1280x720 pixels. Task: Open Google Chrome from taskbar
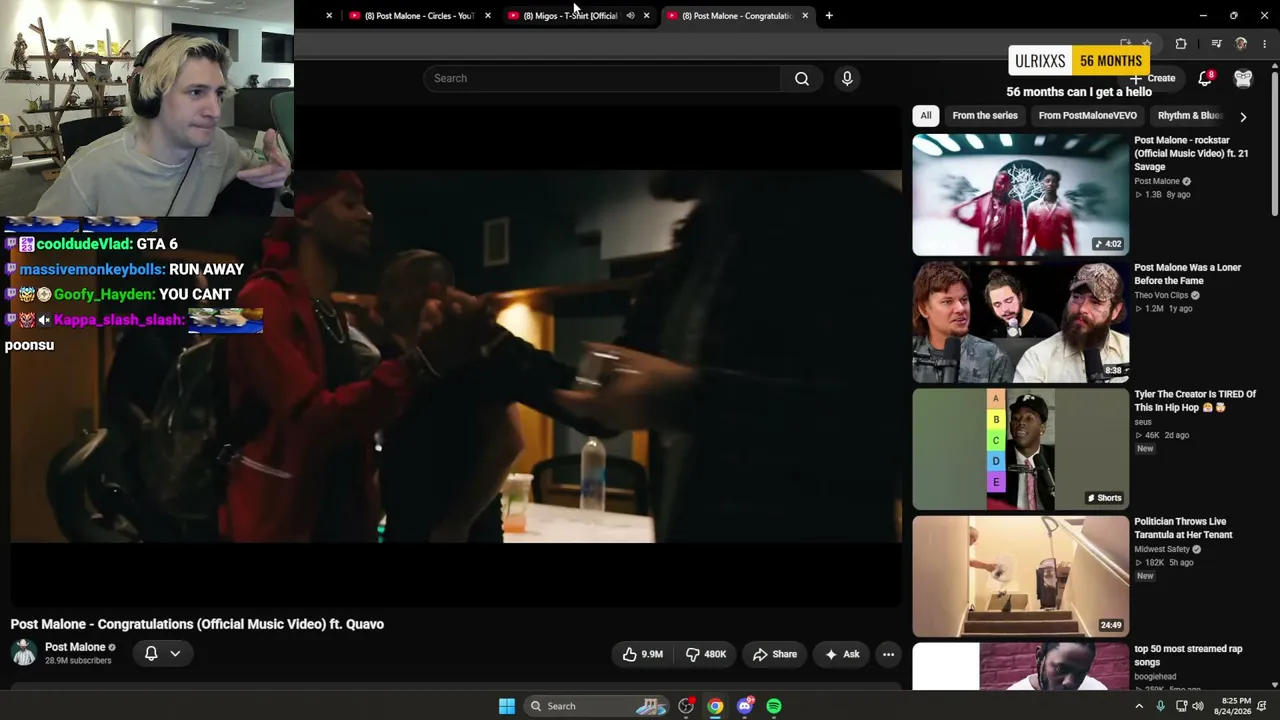(715, 706)
